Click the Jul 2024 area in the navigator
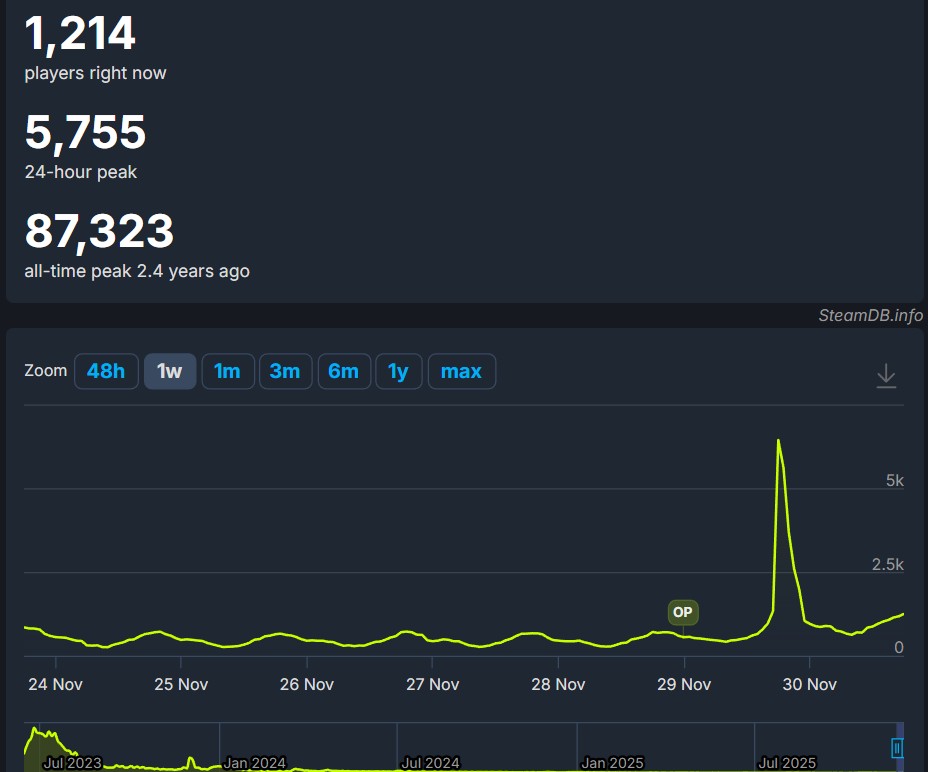This screenshot has height=772, width=928. [x=430, y=762]
